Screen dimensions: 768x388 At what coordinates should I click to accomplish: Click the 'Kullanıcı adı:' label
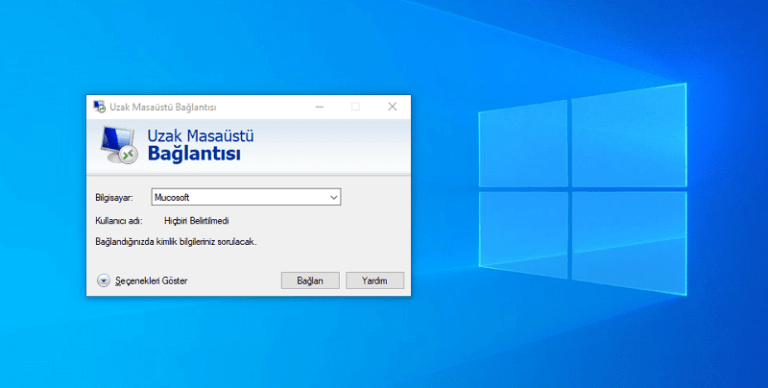pos(119,221)
